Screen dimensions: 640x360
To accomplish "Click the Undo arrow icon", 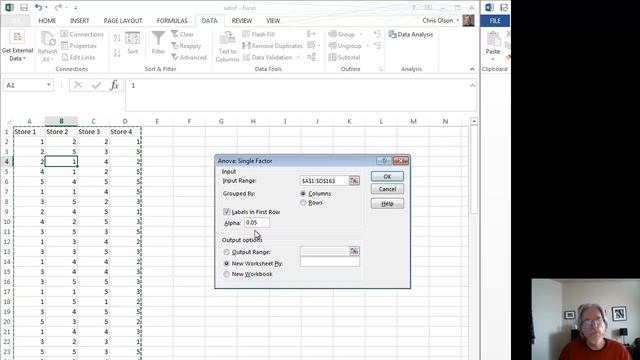I will tap(38, 7).
